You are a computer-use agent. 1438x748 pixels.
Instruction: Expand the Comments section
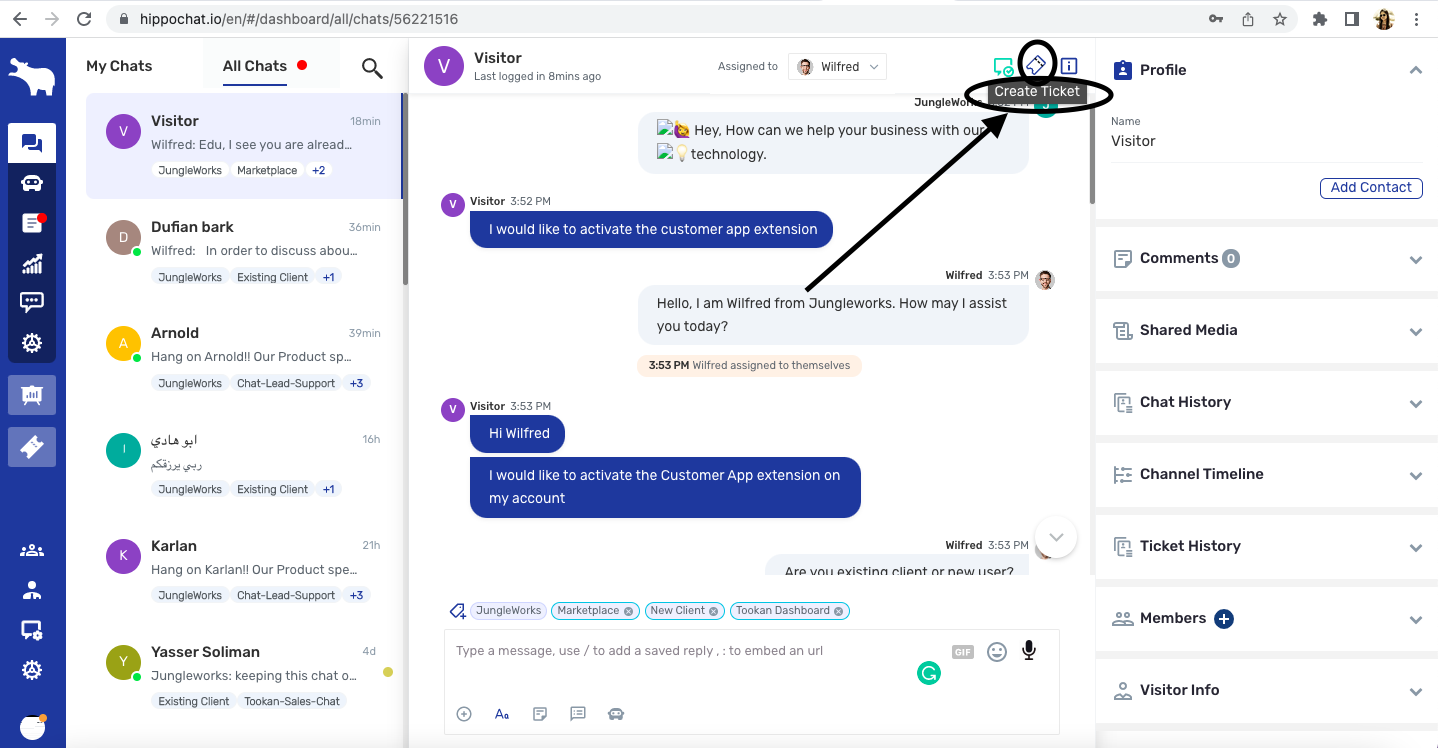click(1415, 259)
